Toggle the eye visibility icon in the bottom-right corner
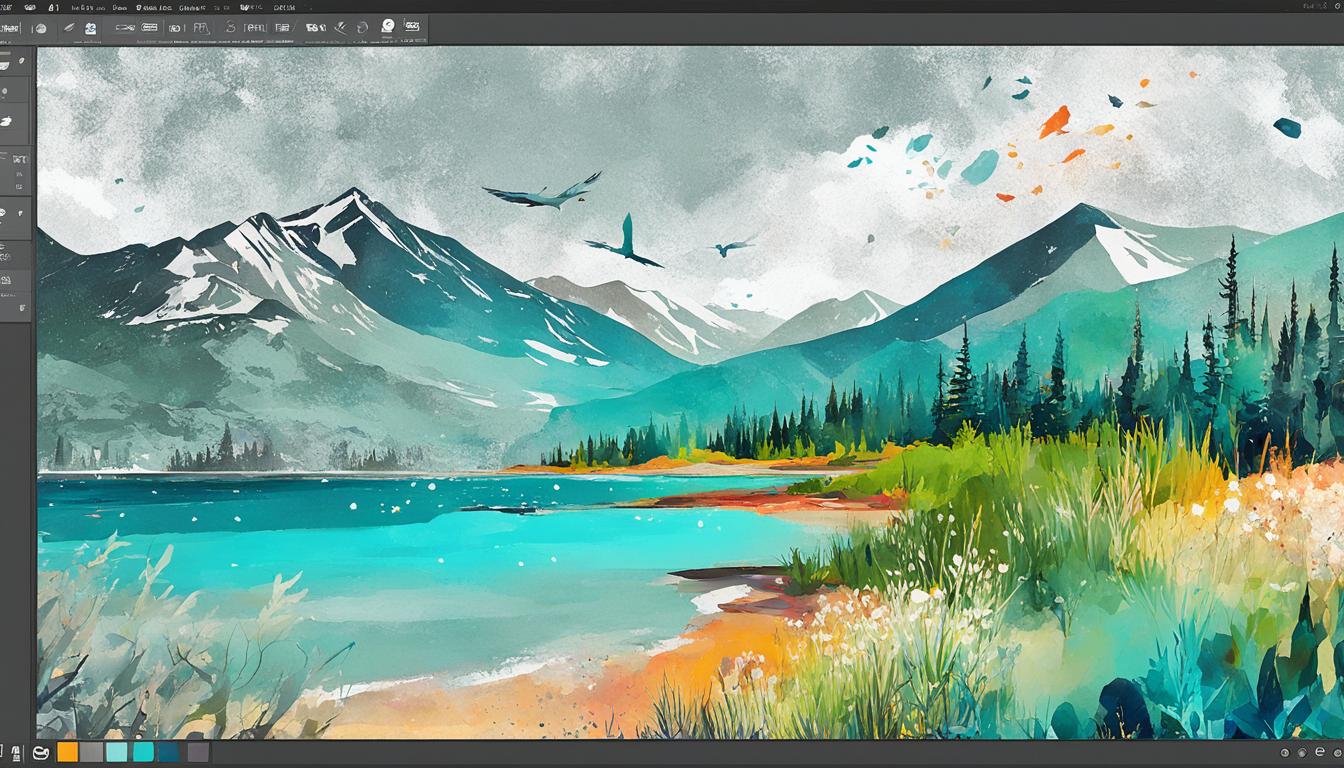This screenshot has width=1344, height=768. 1285,752
